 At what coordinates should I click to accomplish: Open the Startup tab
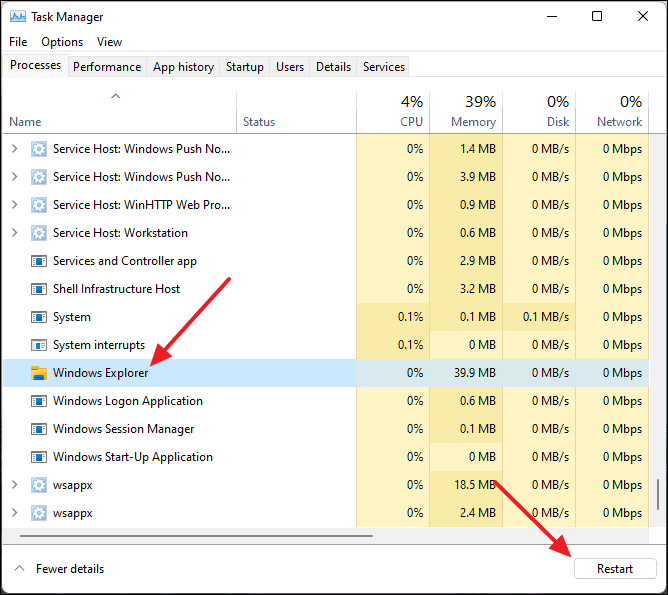(x=245, y=67)
